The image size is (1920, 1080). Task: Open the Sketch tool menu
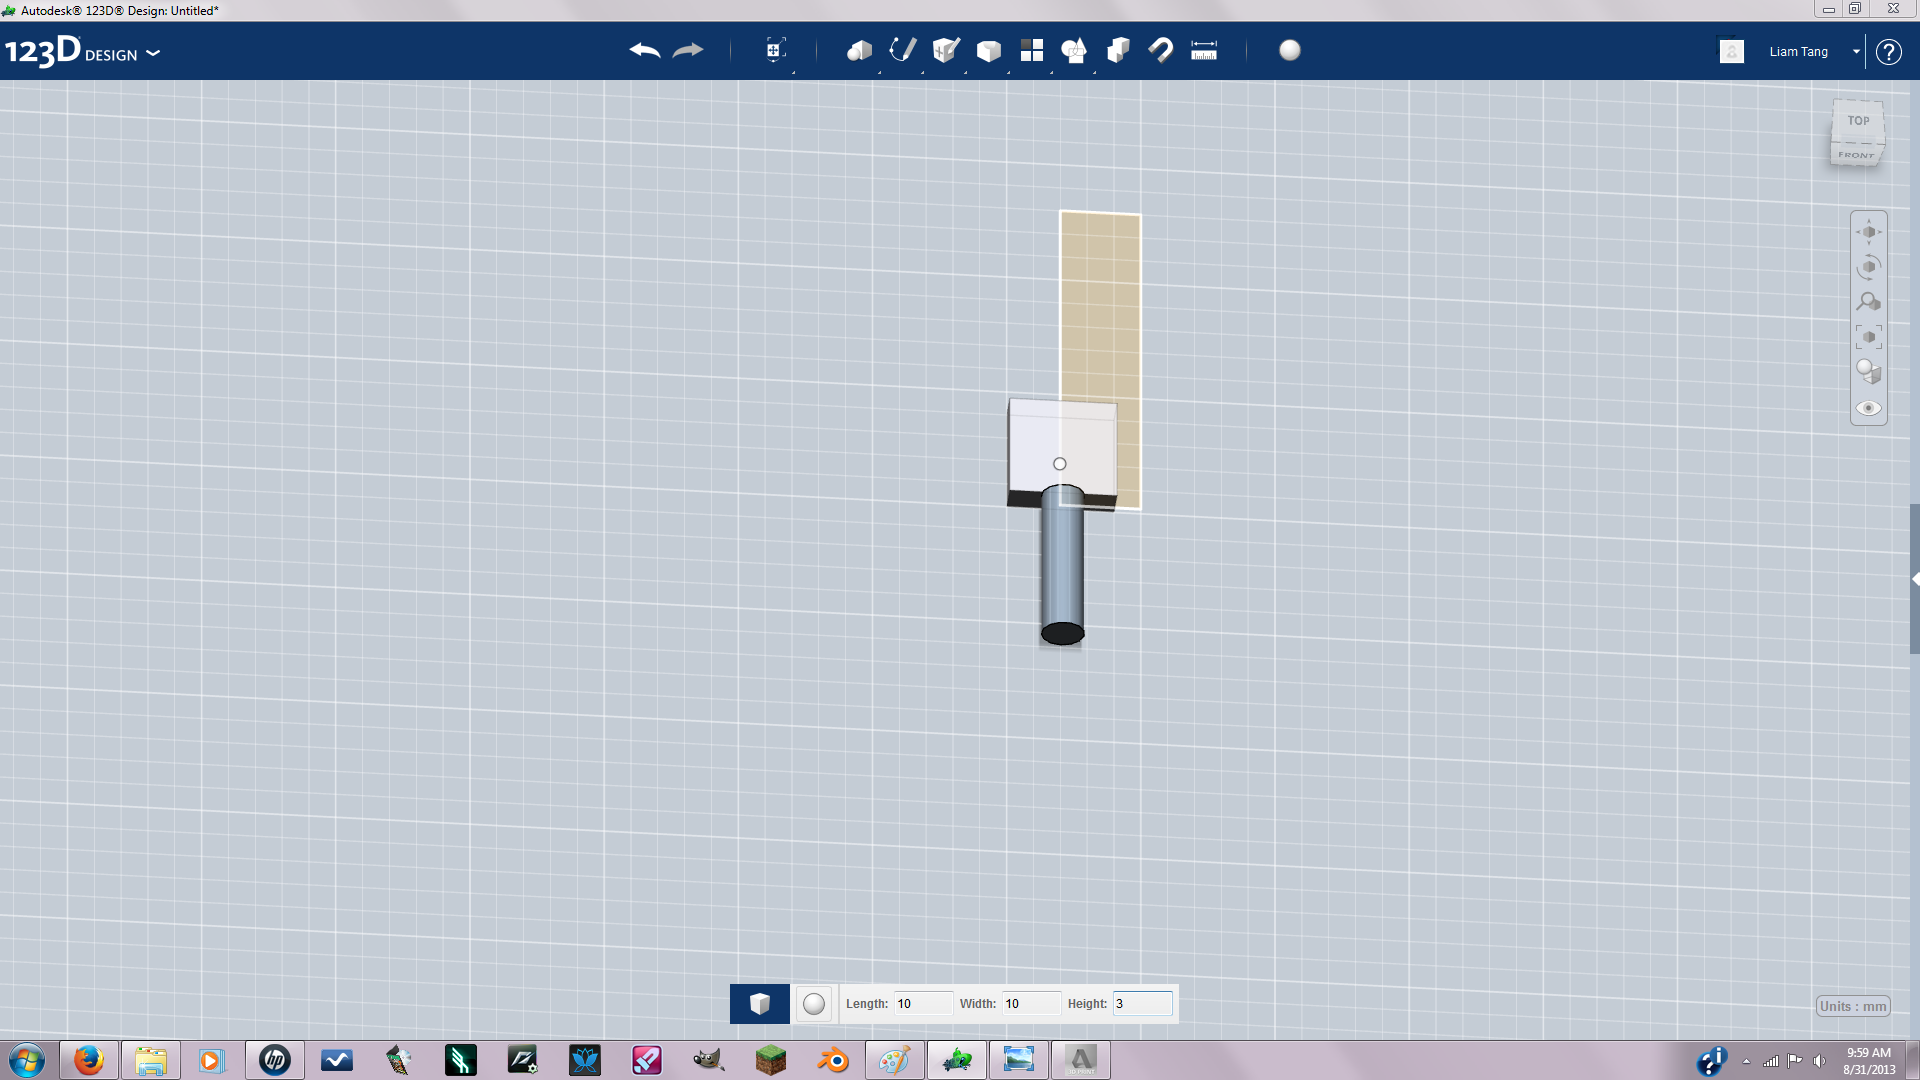(902, 50)
